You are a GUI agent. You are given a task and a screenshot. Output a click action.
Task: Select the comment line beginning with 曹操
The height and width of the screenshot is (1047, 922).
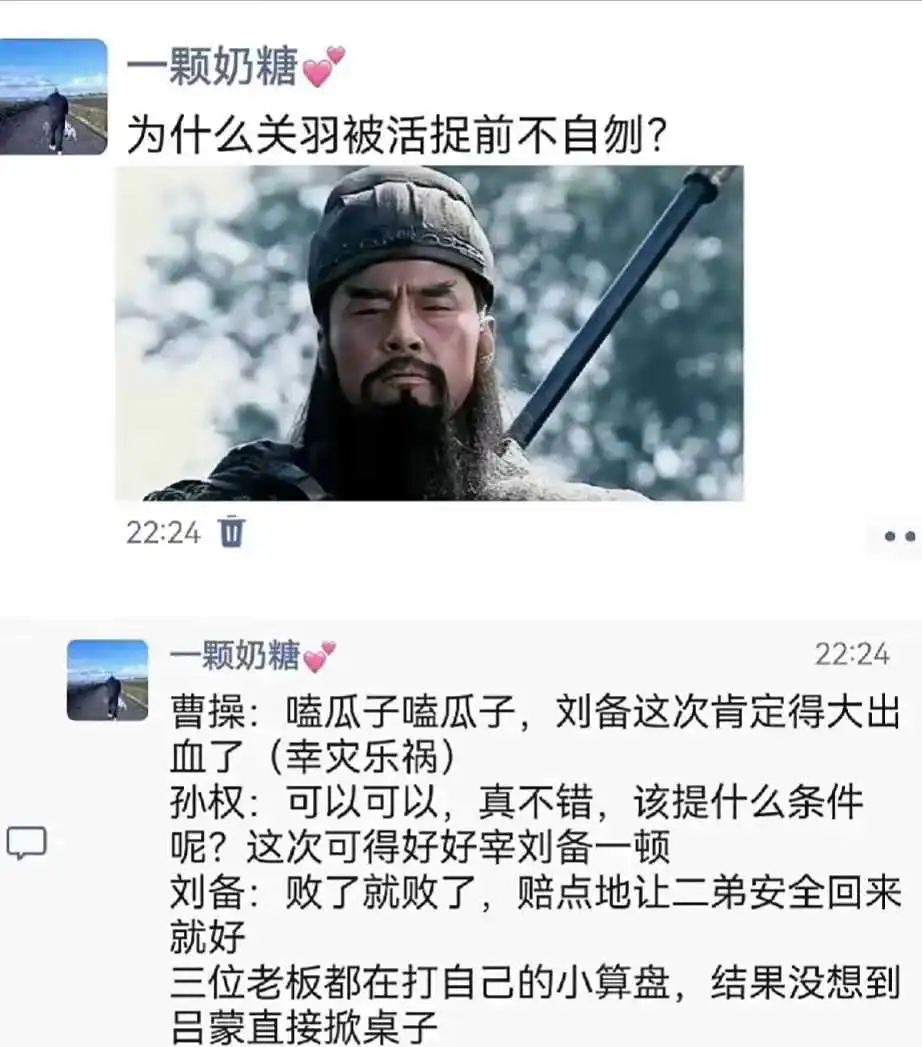click(535, 735)
